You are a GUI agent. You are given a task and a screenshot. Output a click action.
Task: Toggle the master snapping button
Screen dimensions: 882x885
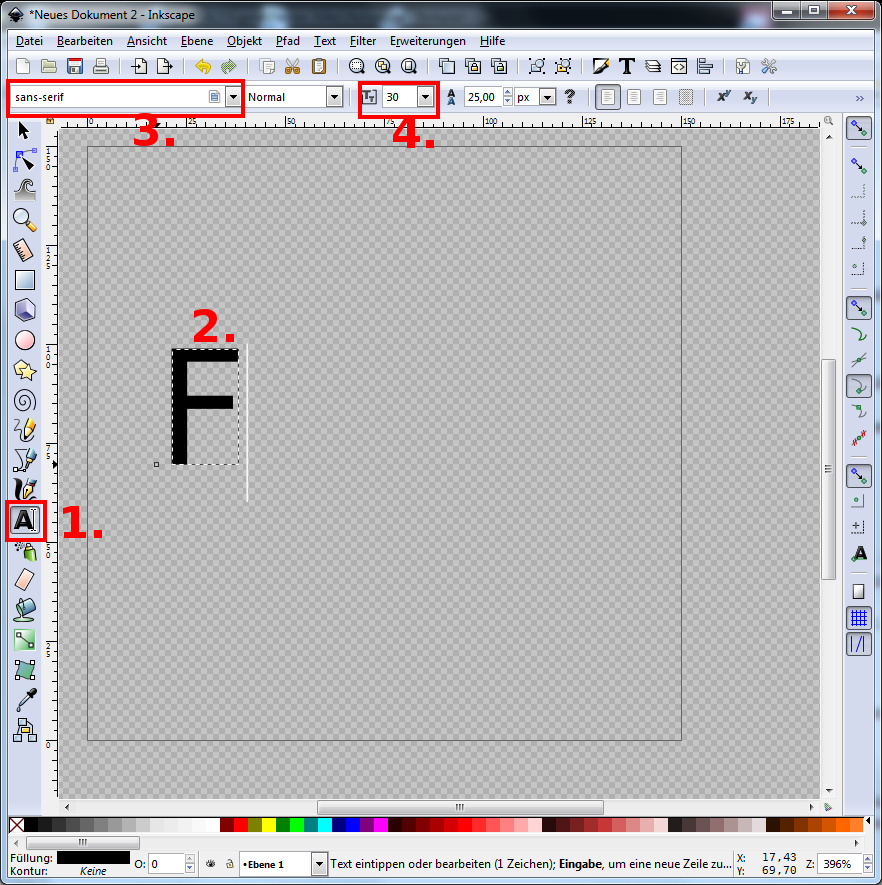point(858,129)
